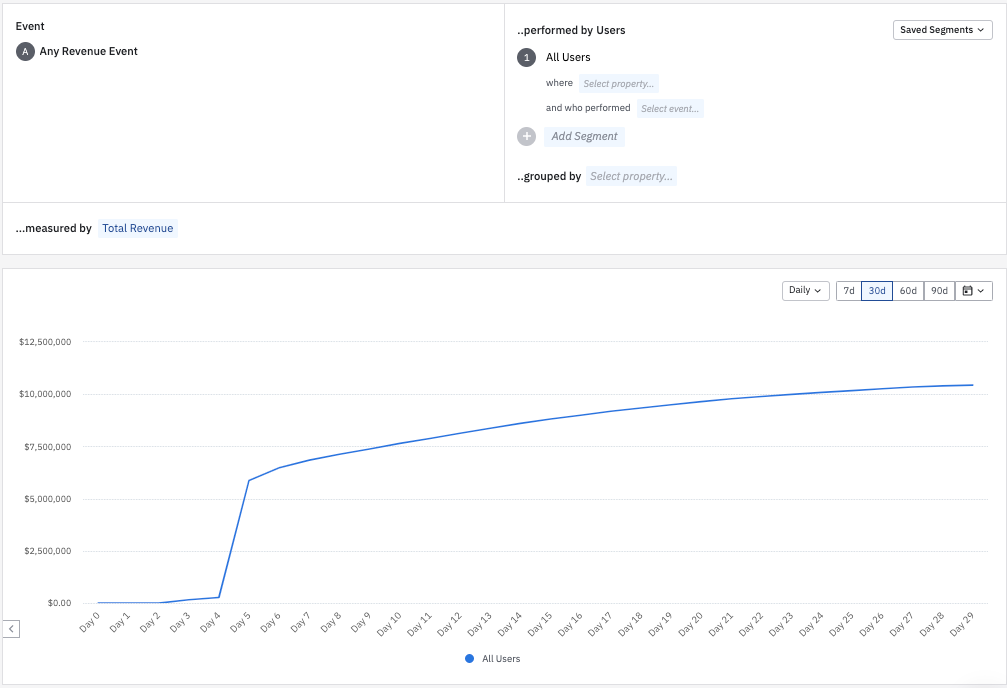The image size is (1007, 688).
Task: Click the Add Segment button
Action: [584, 136]
